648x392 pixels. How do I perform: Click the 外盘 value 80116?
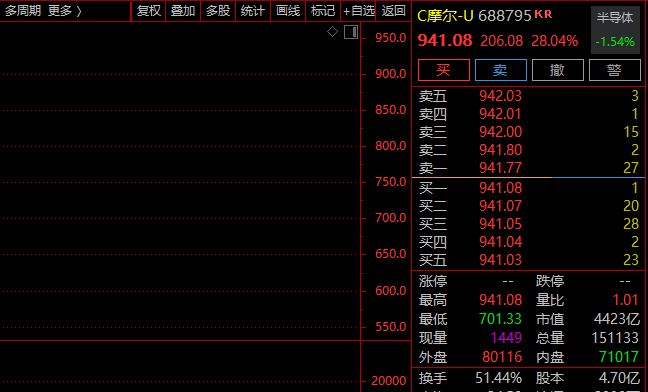502,357
